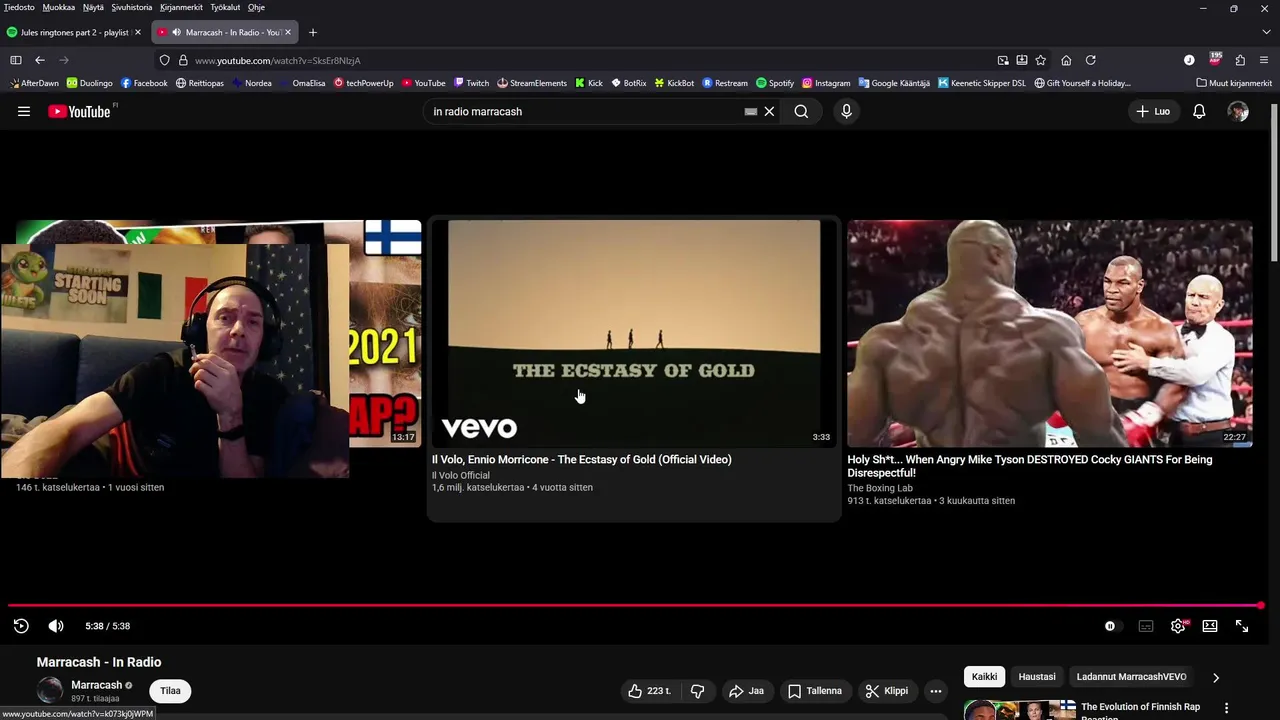Open Kirjanmerkit menu

point(181,7)
